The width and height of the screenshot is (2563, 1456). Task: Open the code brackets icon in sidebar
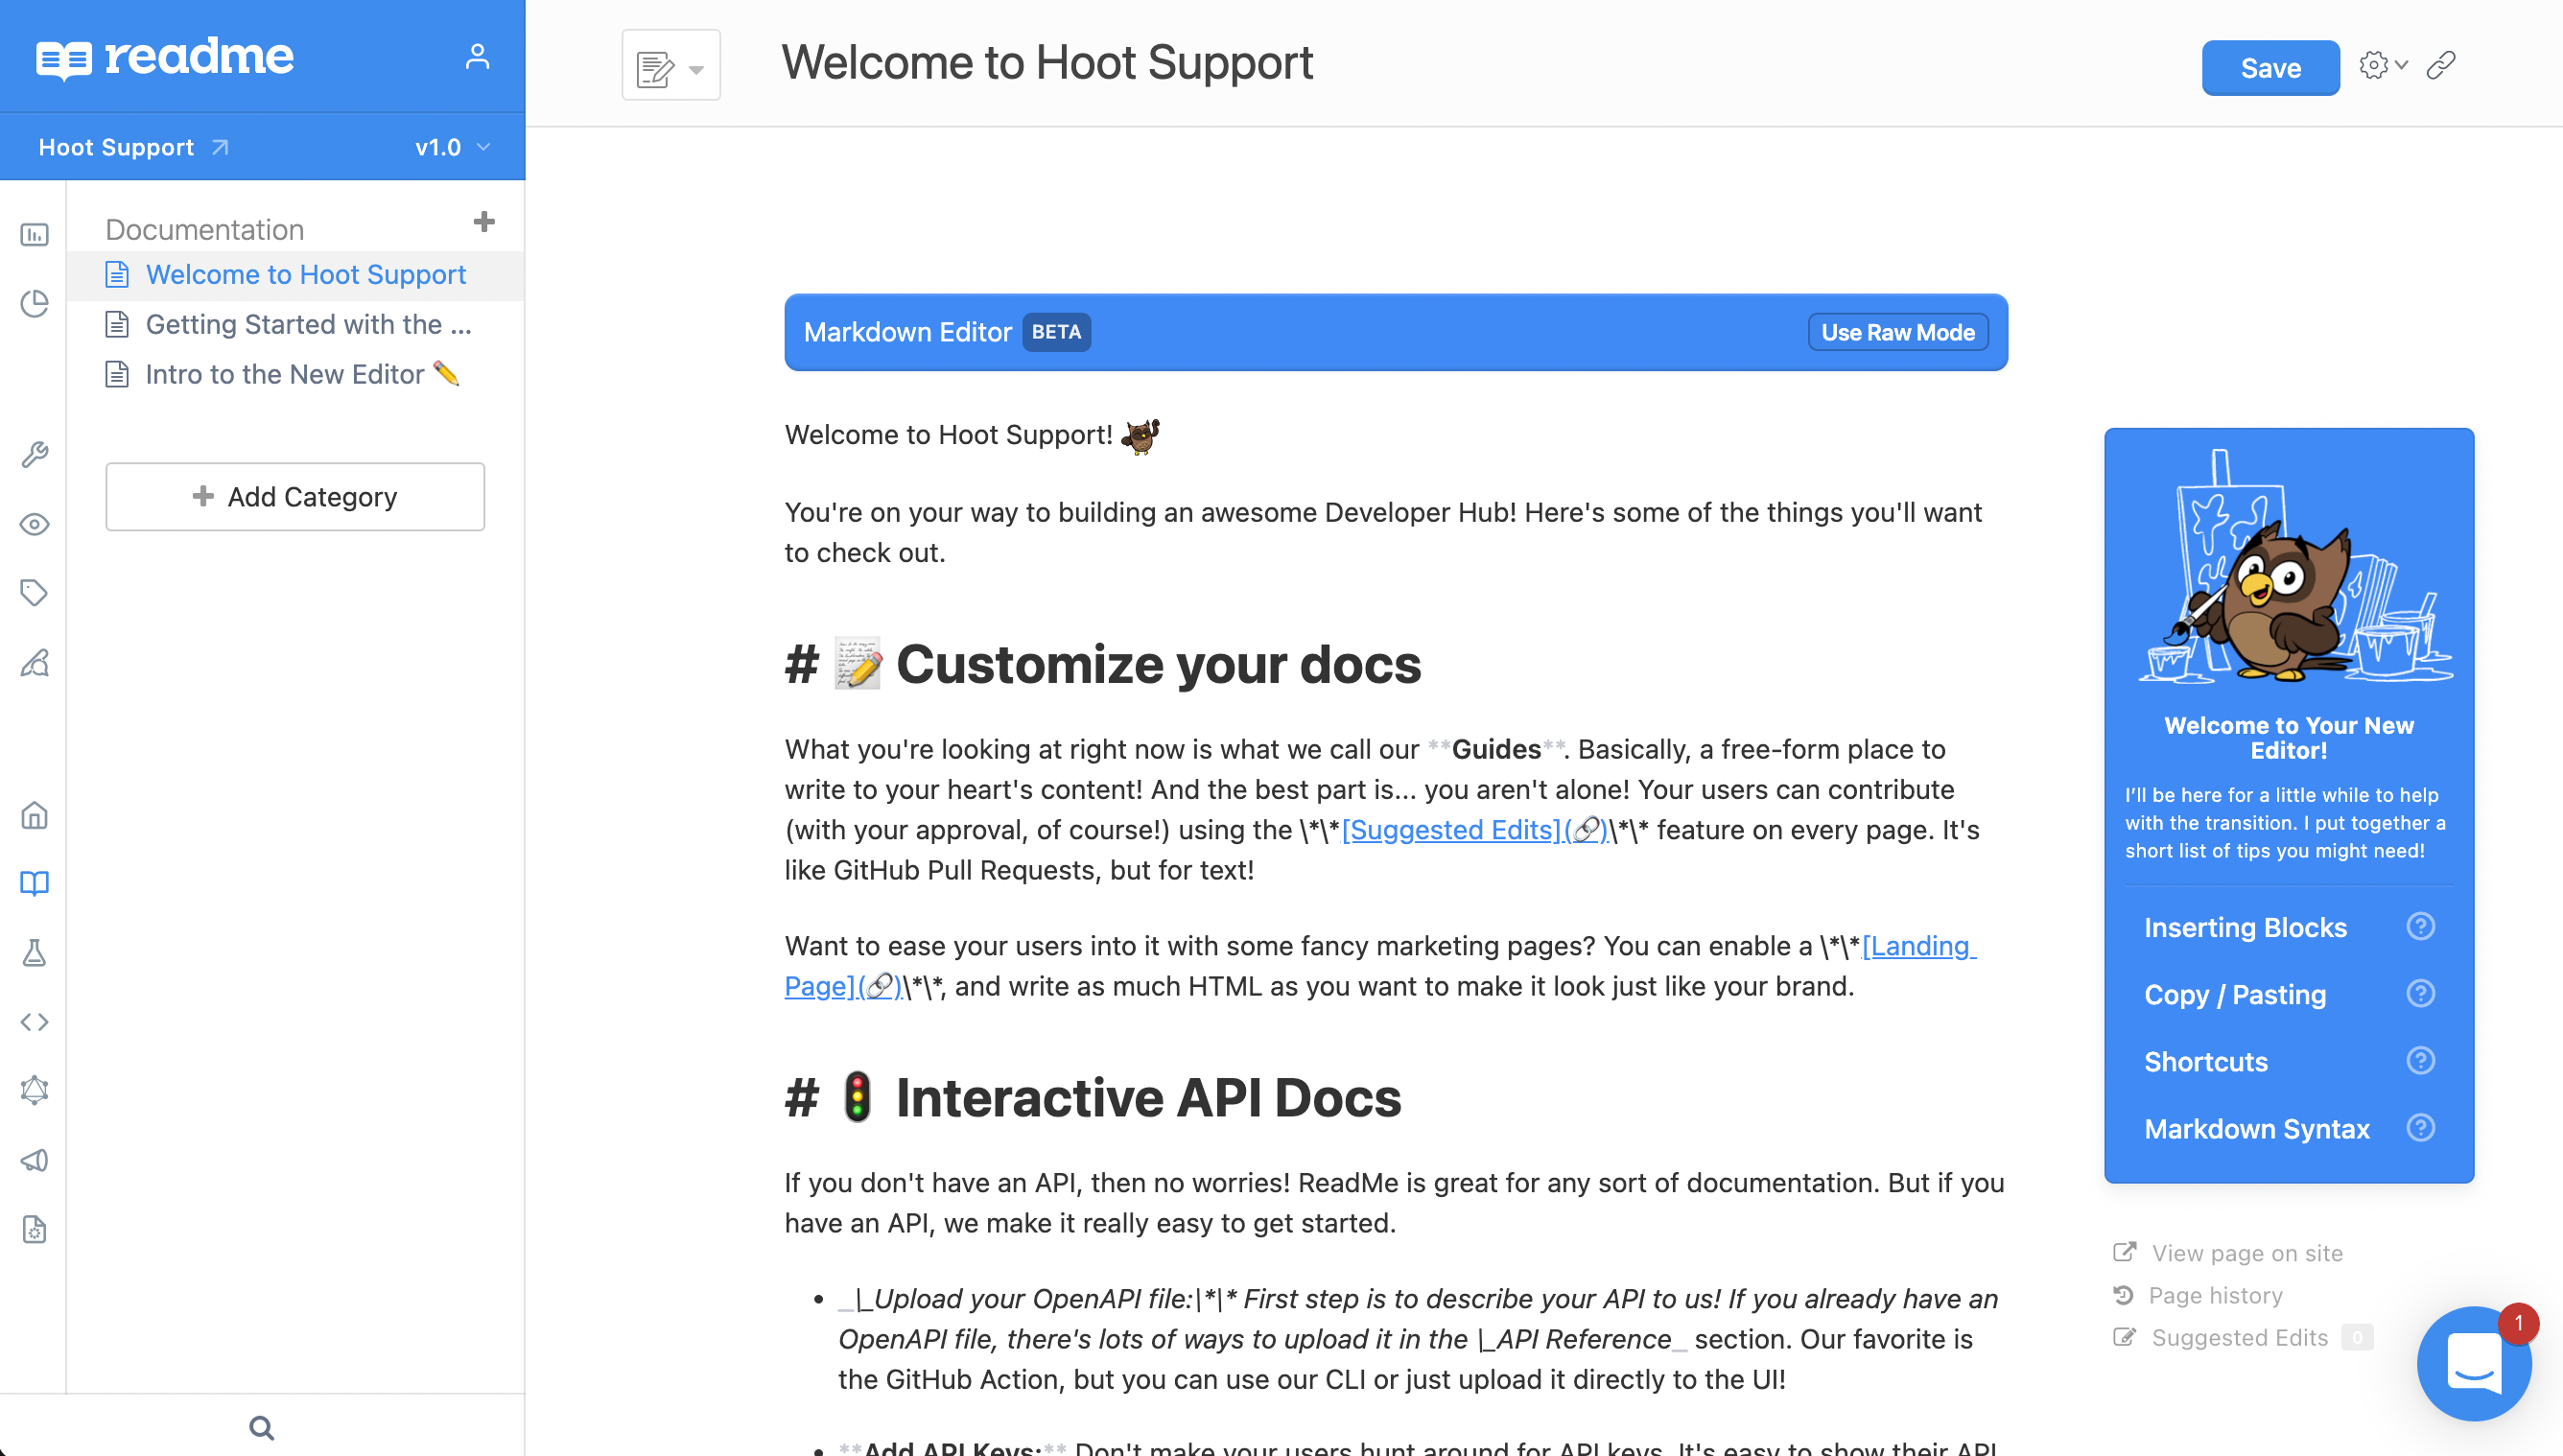35,1022
